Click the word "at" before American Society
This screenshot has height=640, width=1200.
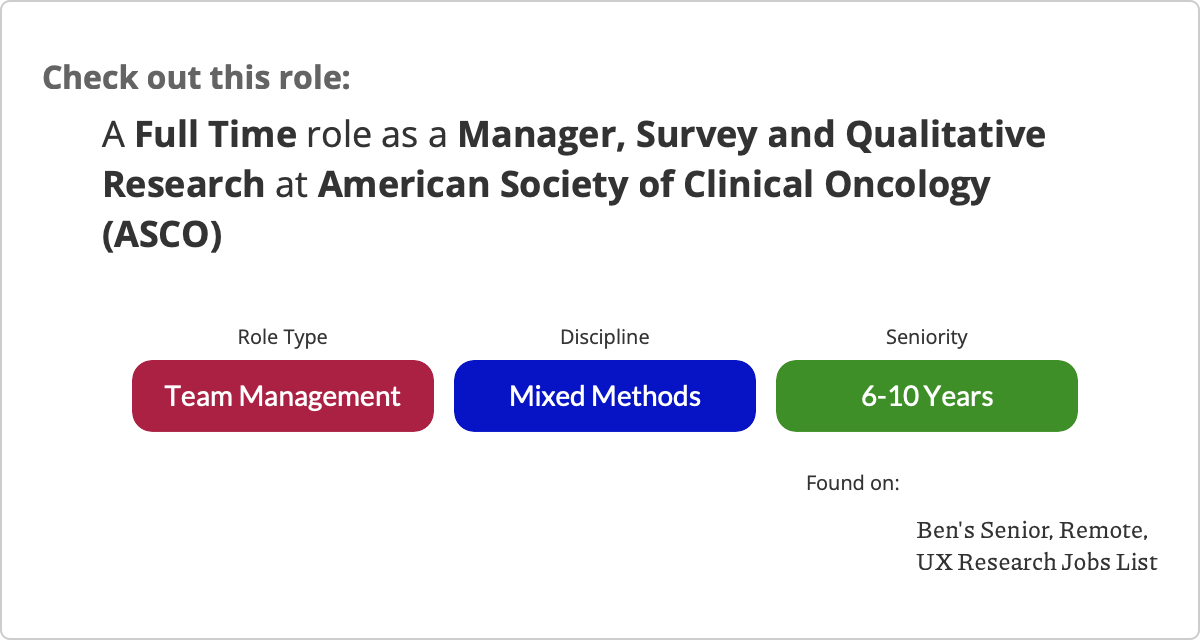(x=291, y=185)
